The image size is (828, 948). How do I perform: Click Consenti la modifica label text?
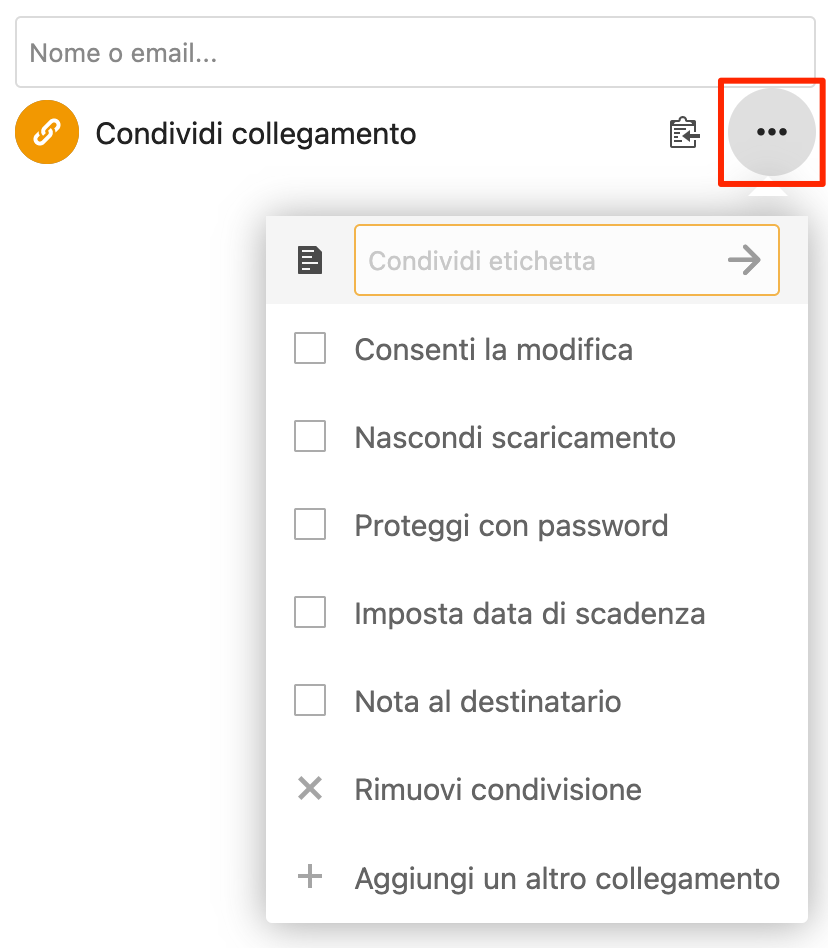pyautogui.click(x=494, y=349)
